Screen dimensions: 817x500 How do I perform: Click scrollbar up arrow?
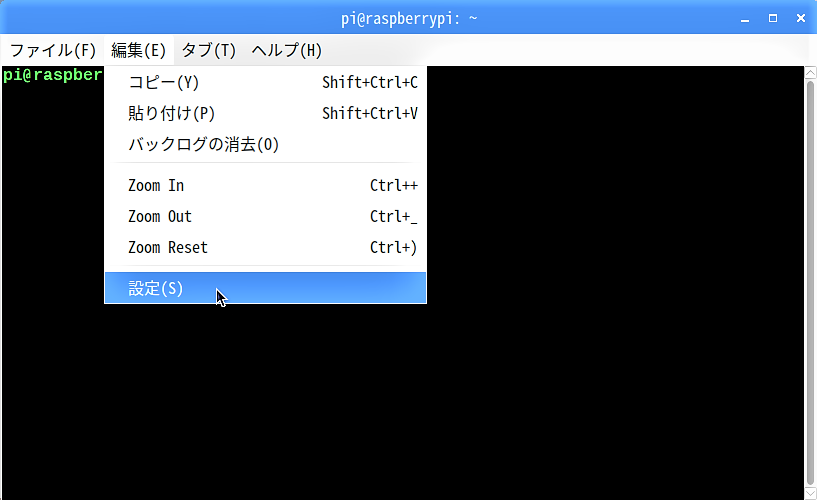click(x=810, y=72)
